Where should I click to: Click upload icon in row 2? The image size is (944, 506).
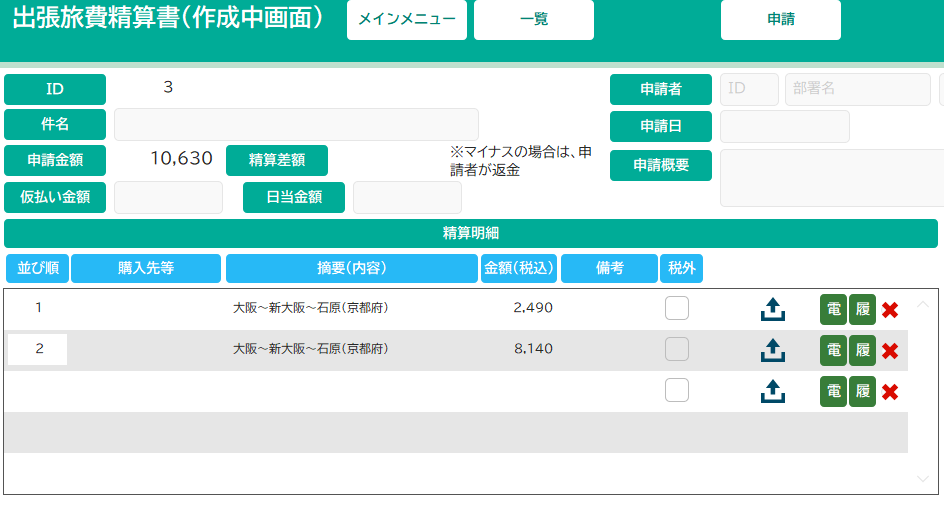click(x=772, y=351)
